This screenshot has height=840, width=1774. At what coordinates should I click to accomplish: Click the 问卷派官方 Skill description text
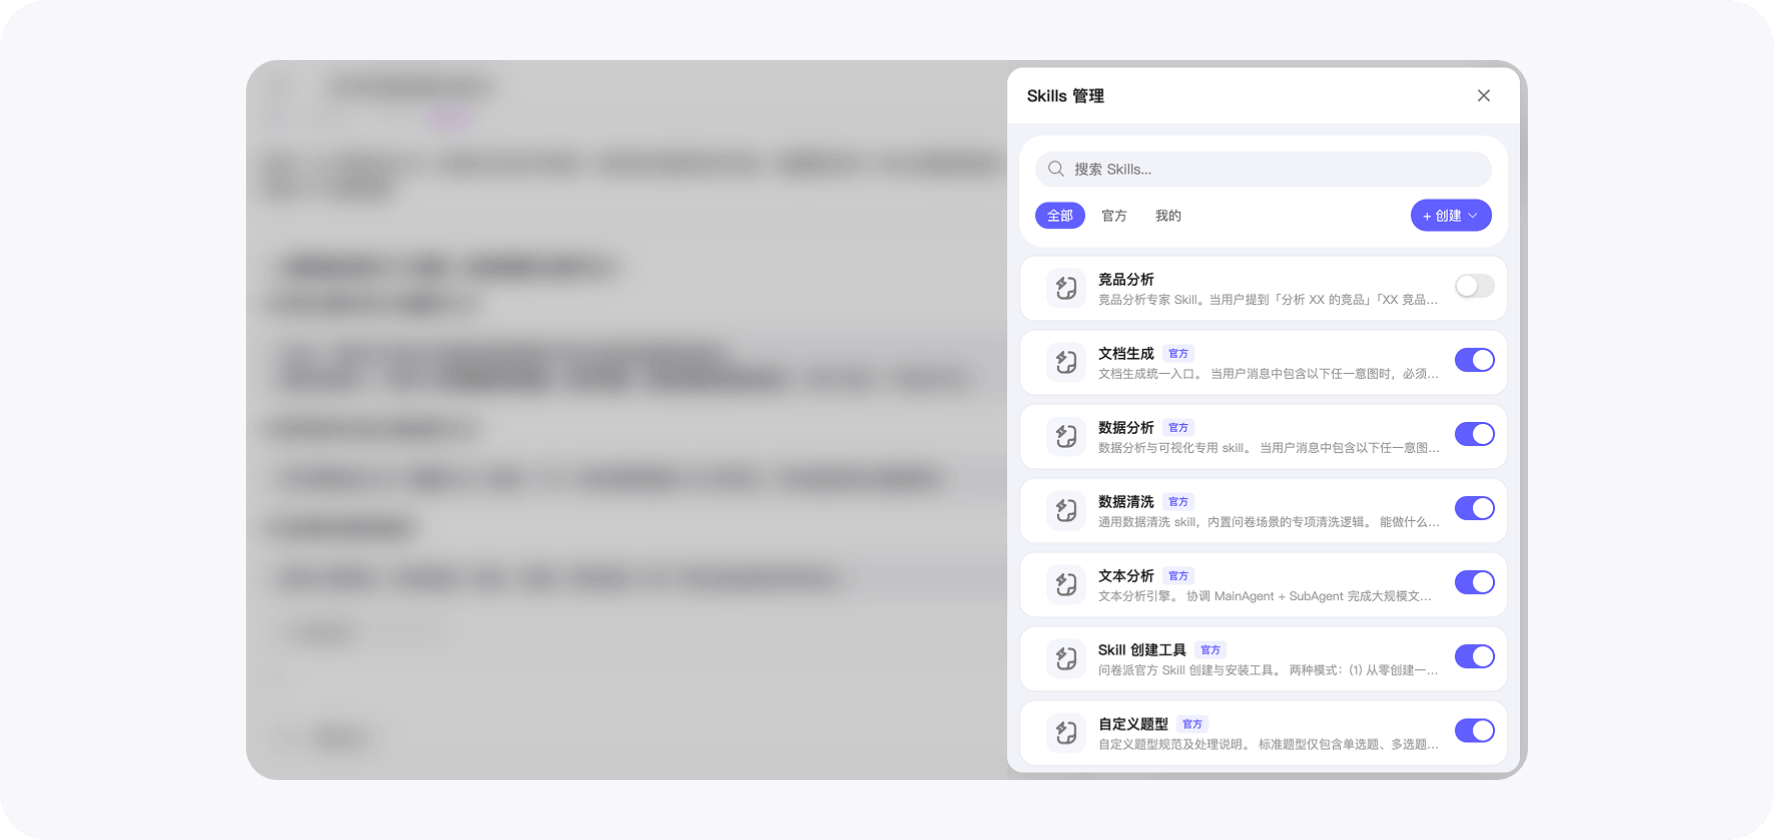1268,670
